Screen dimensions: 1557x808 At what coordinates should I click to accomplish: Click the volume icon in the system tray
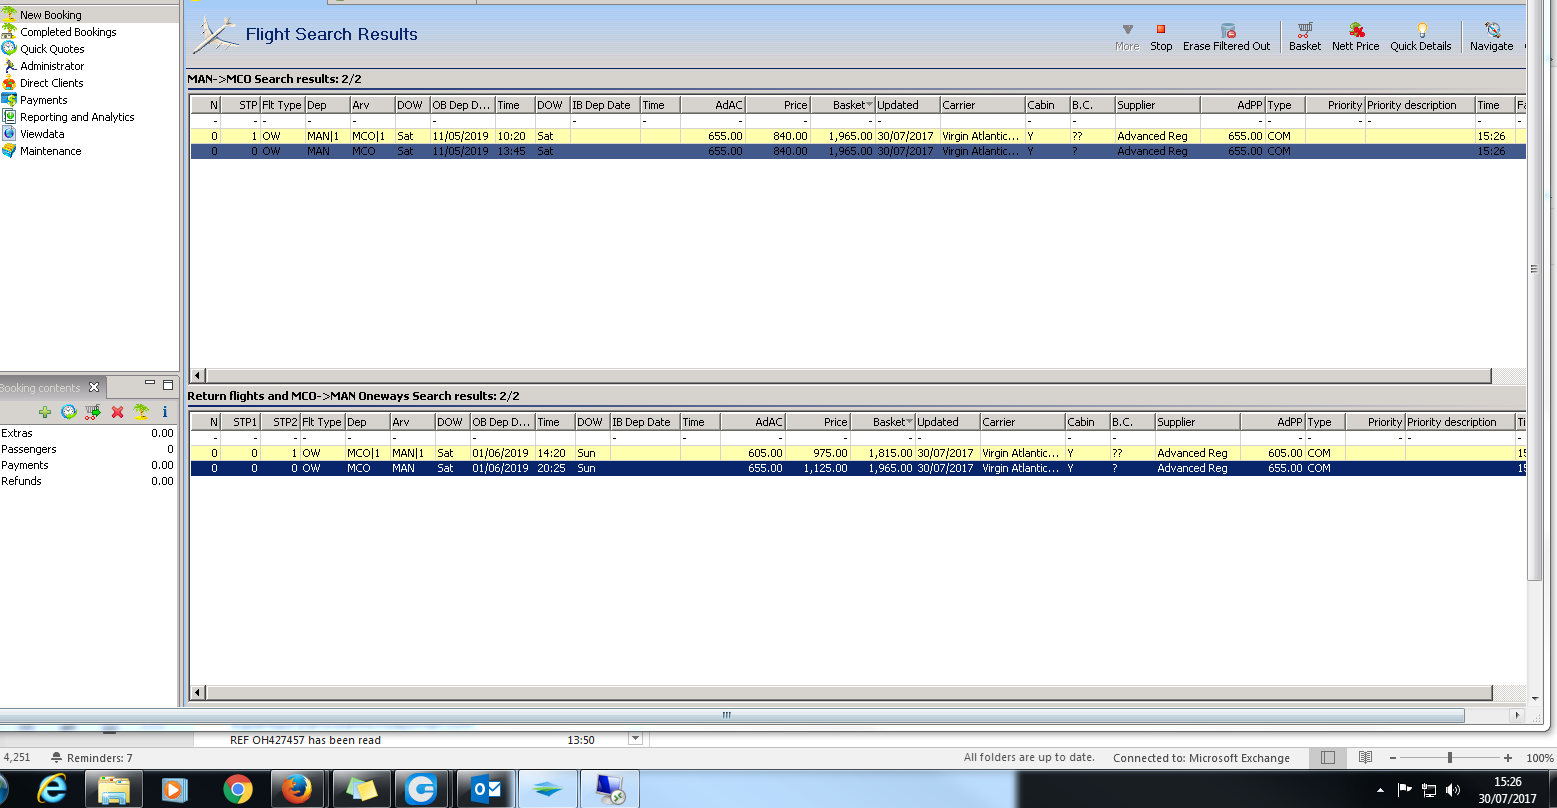click(1453, 790)
